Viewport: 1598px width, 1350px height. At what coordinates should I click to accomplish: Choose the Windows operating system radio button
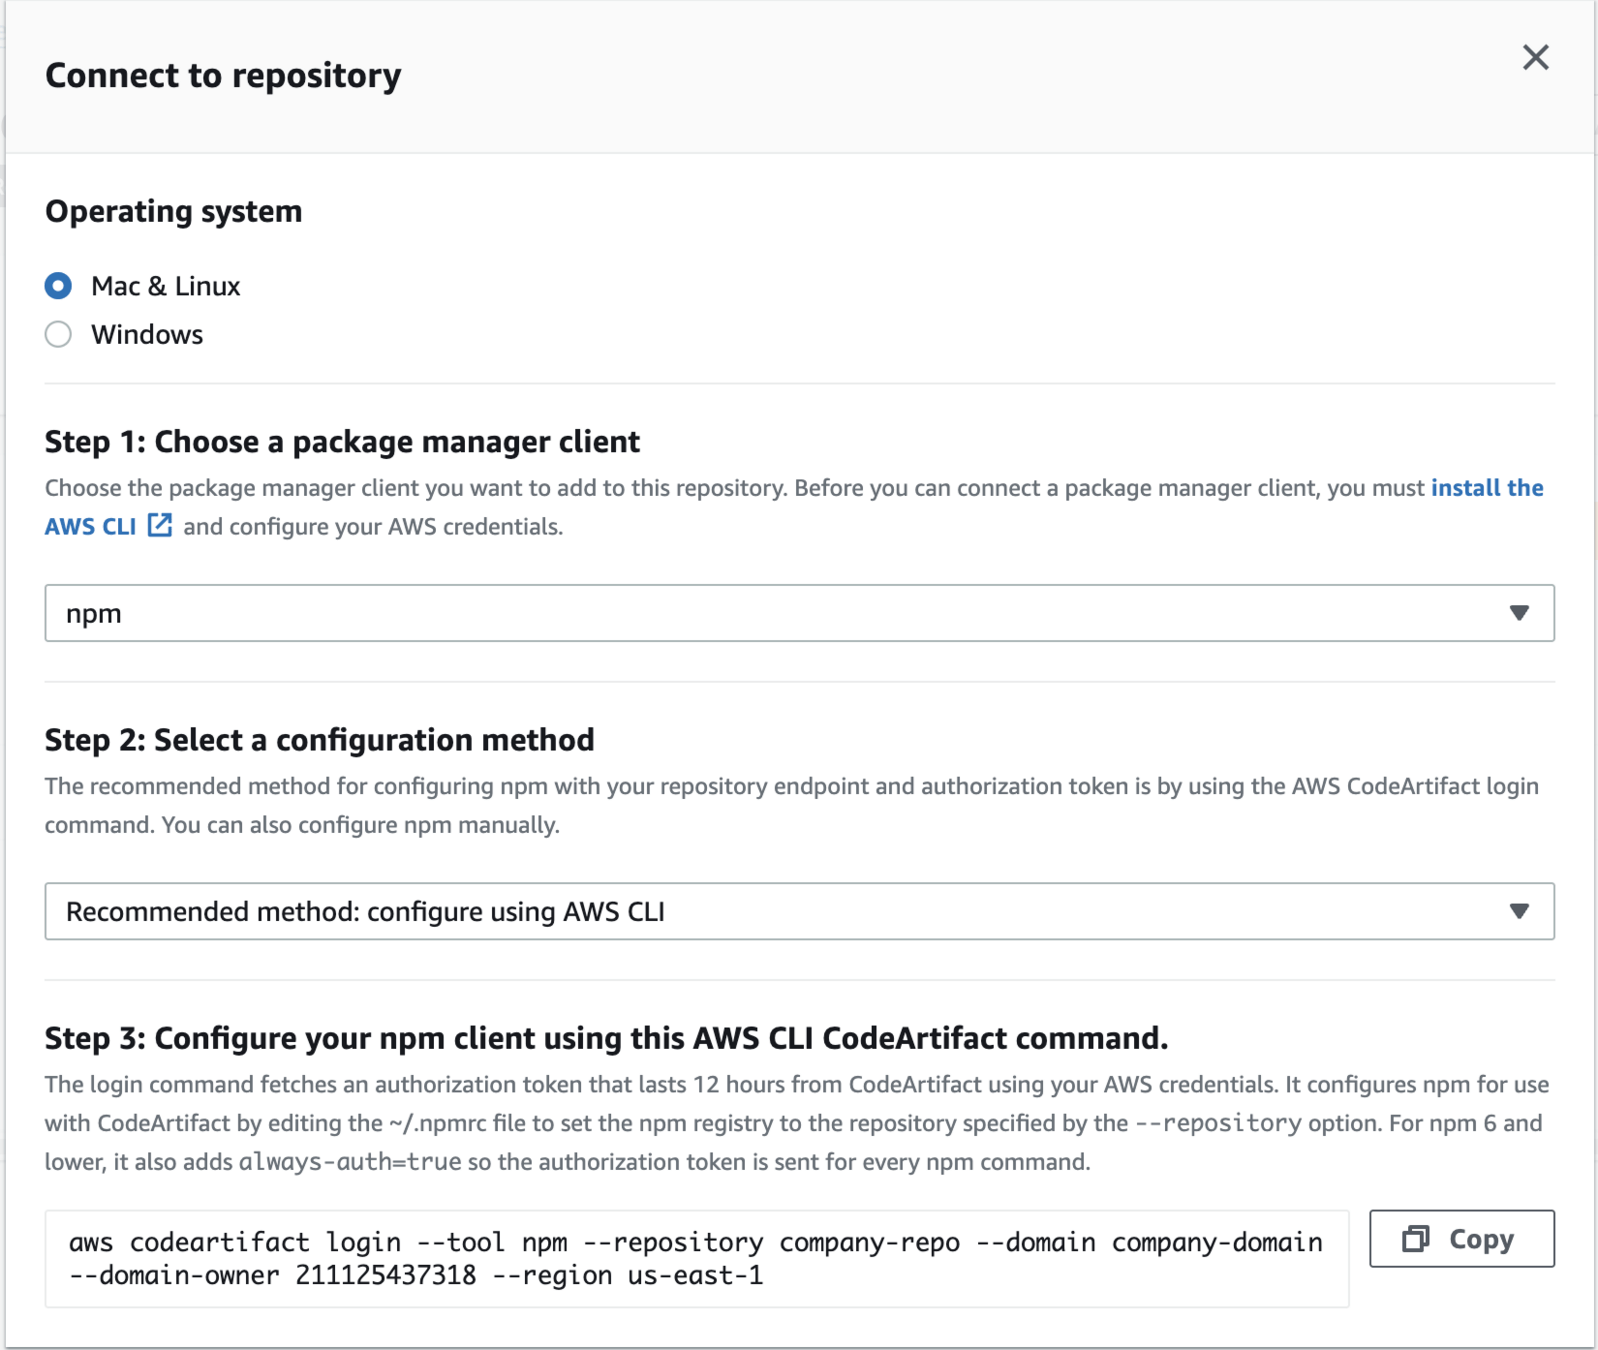(59, 334)
